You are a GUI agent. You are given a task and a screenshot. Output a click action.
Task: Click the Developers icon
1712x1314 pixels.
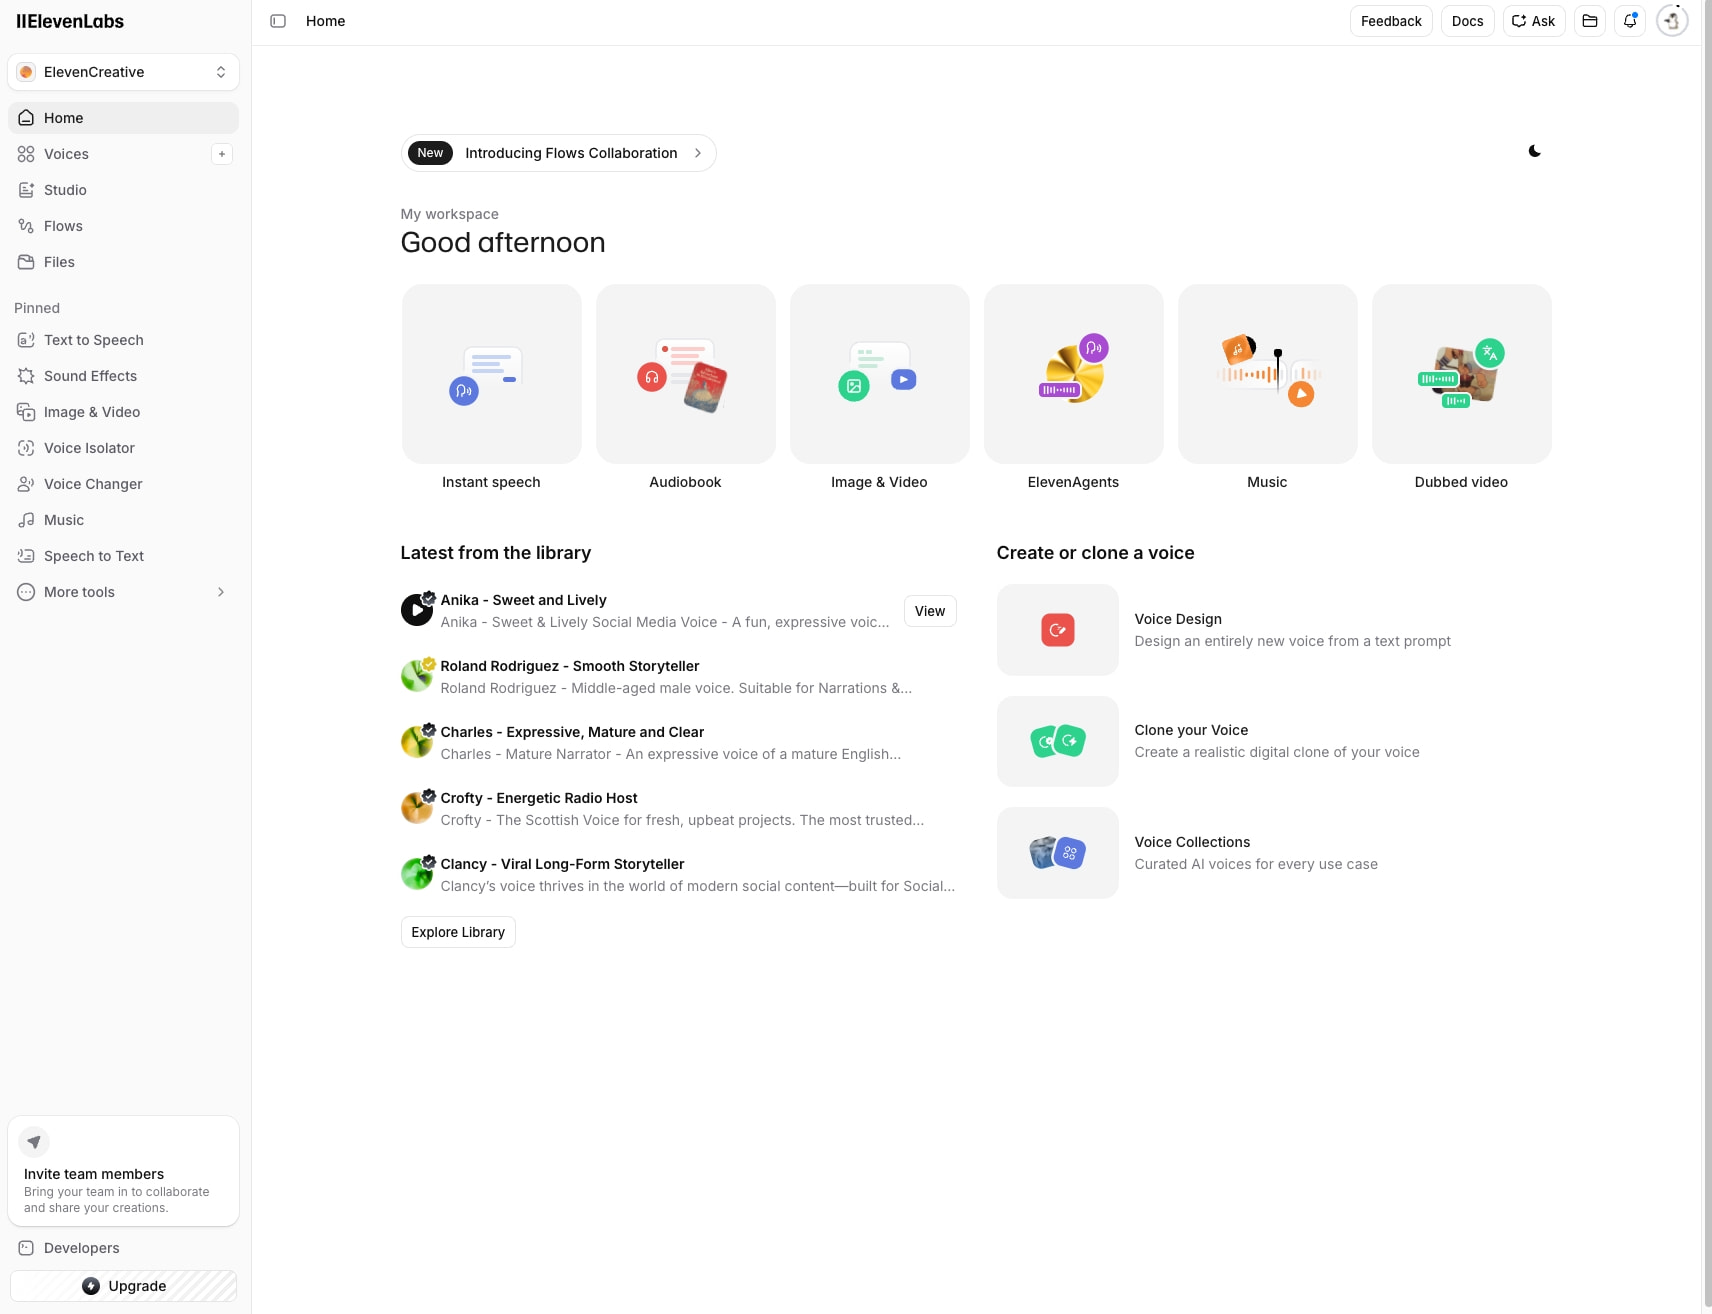coord(26,1248)
